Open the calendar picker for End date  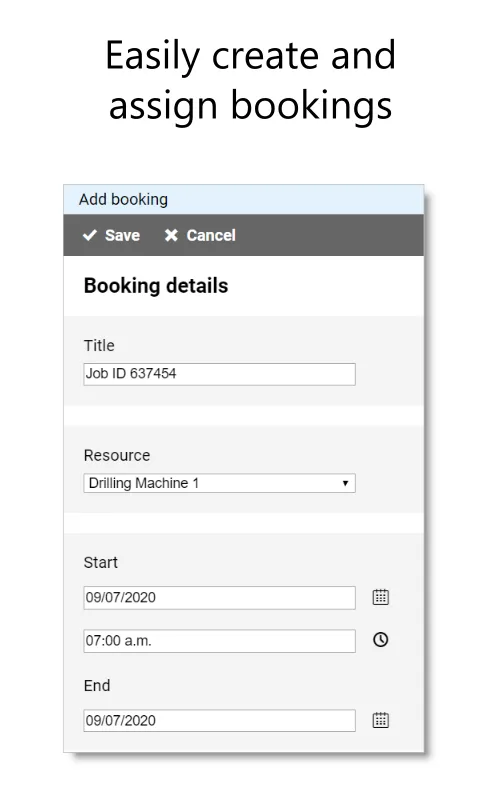pyautogui.click(x=381, y=720)
